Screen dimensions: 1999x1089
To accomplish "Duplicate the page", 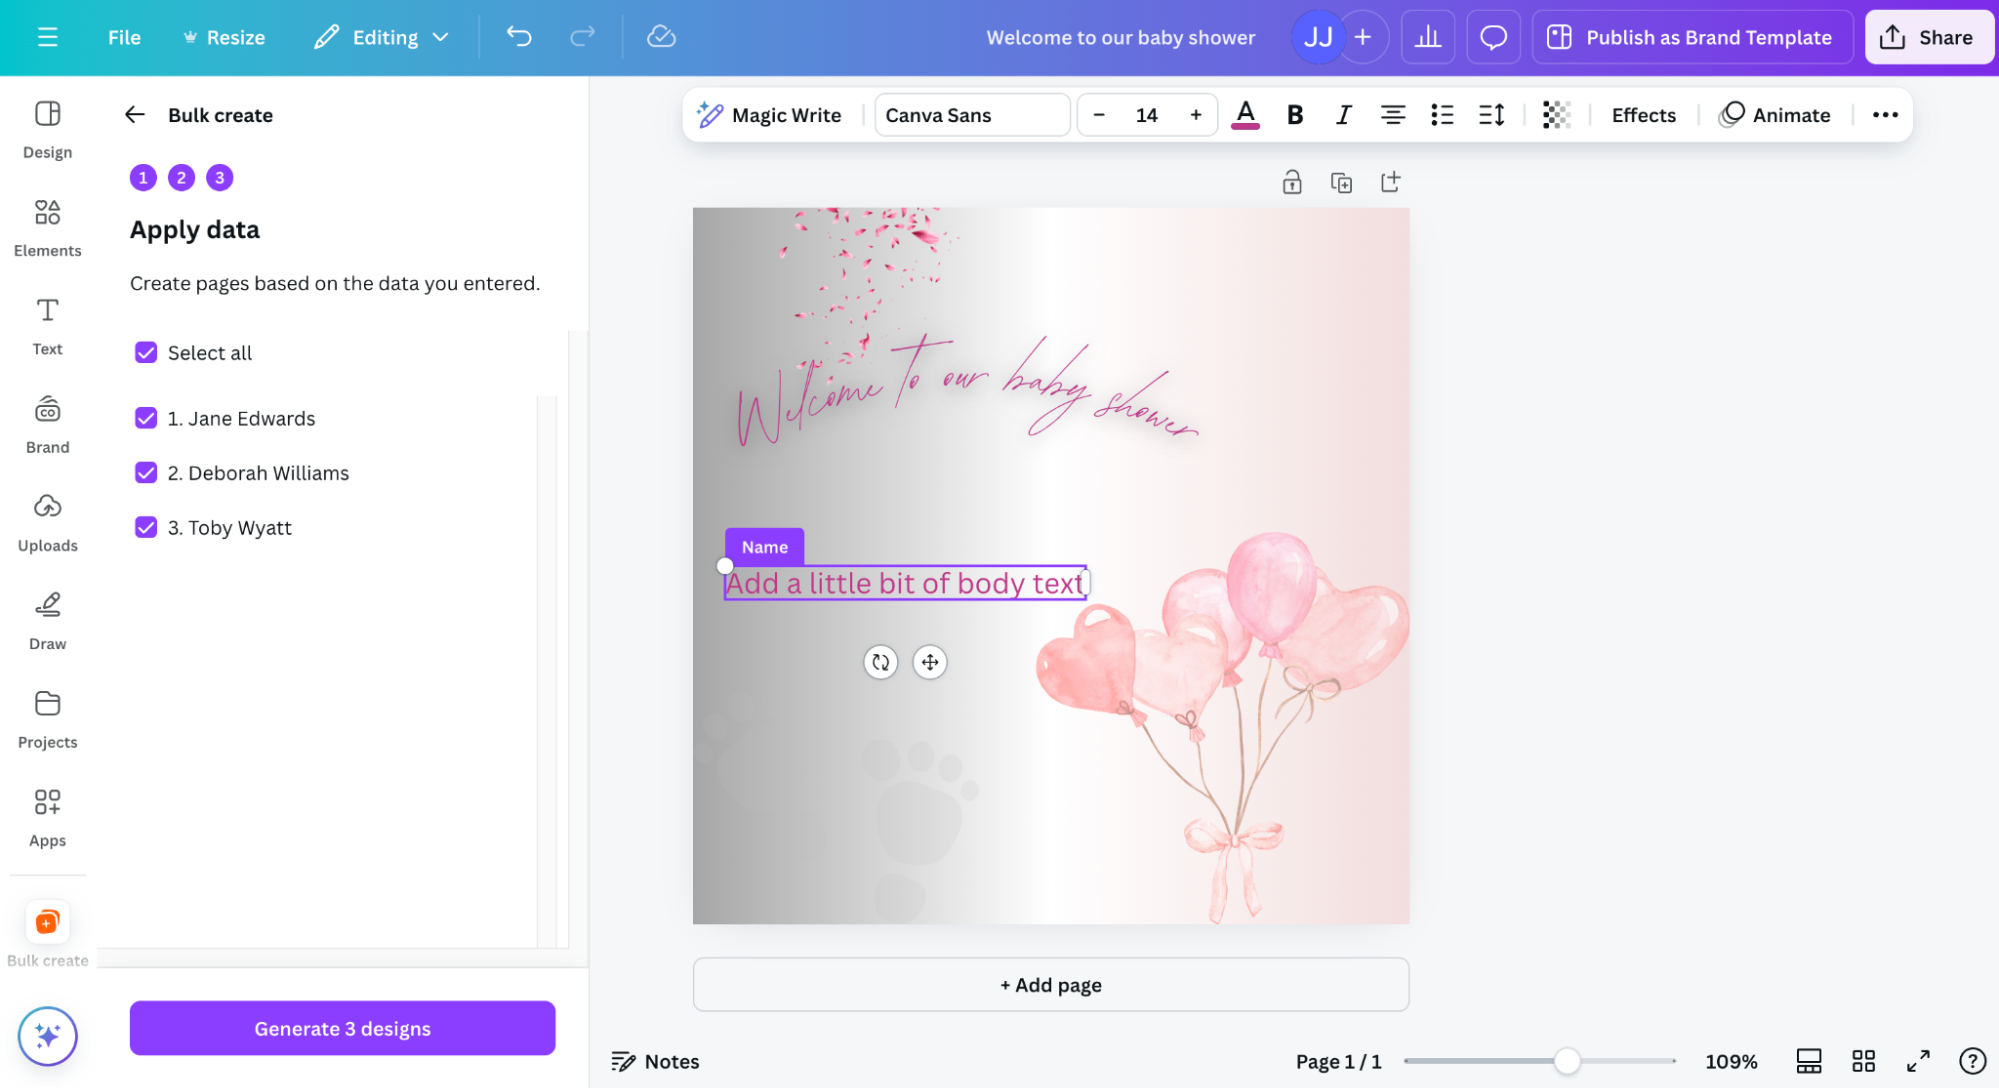I will [x=1341, y=182].
